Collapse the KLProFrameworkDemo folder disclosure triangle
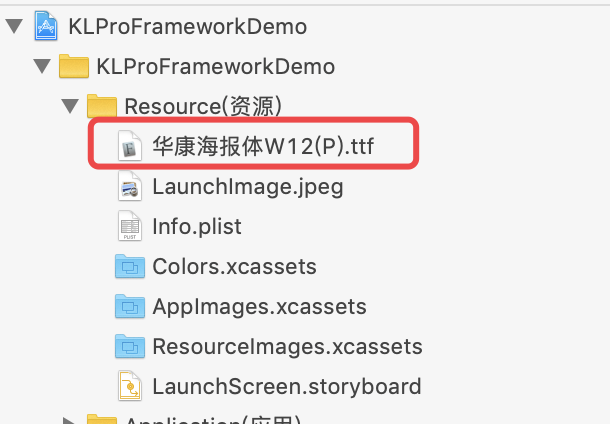This screenshot has width=610, height=424. pyautogui.click(x=42, y=66)
